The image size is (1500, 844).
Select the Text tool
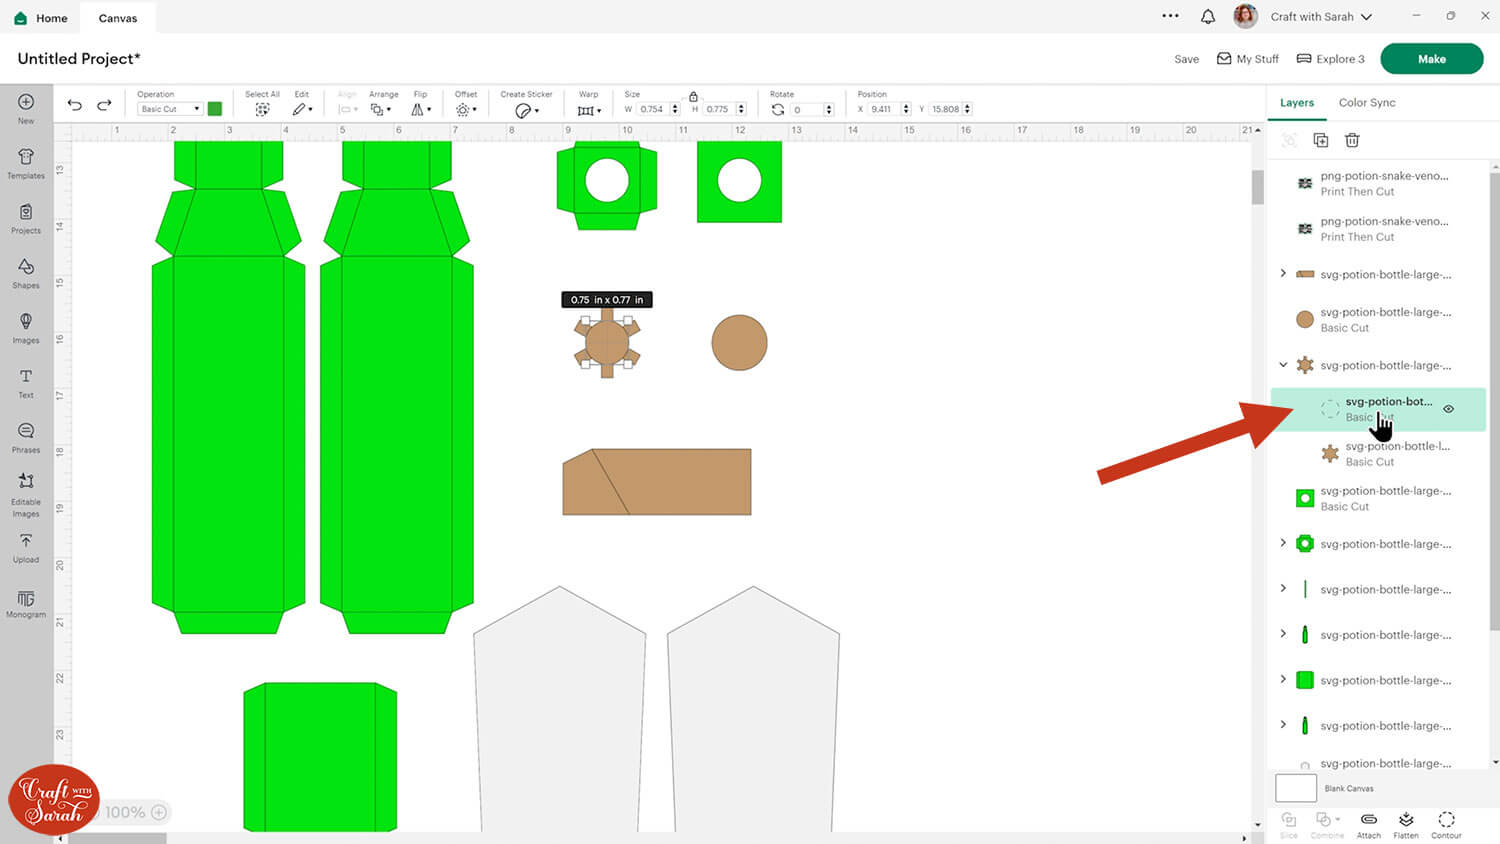[26, 381]
